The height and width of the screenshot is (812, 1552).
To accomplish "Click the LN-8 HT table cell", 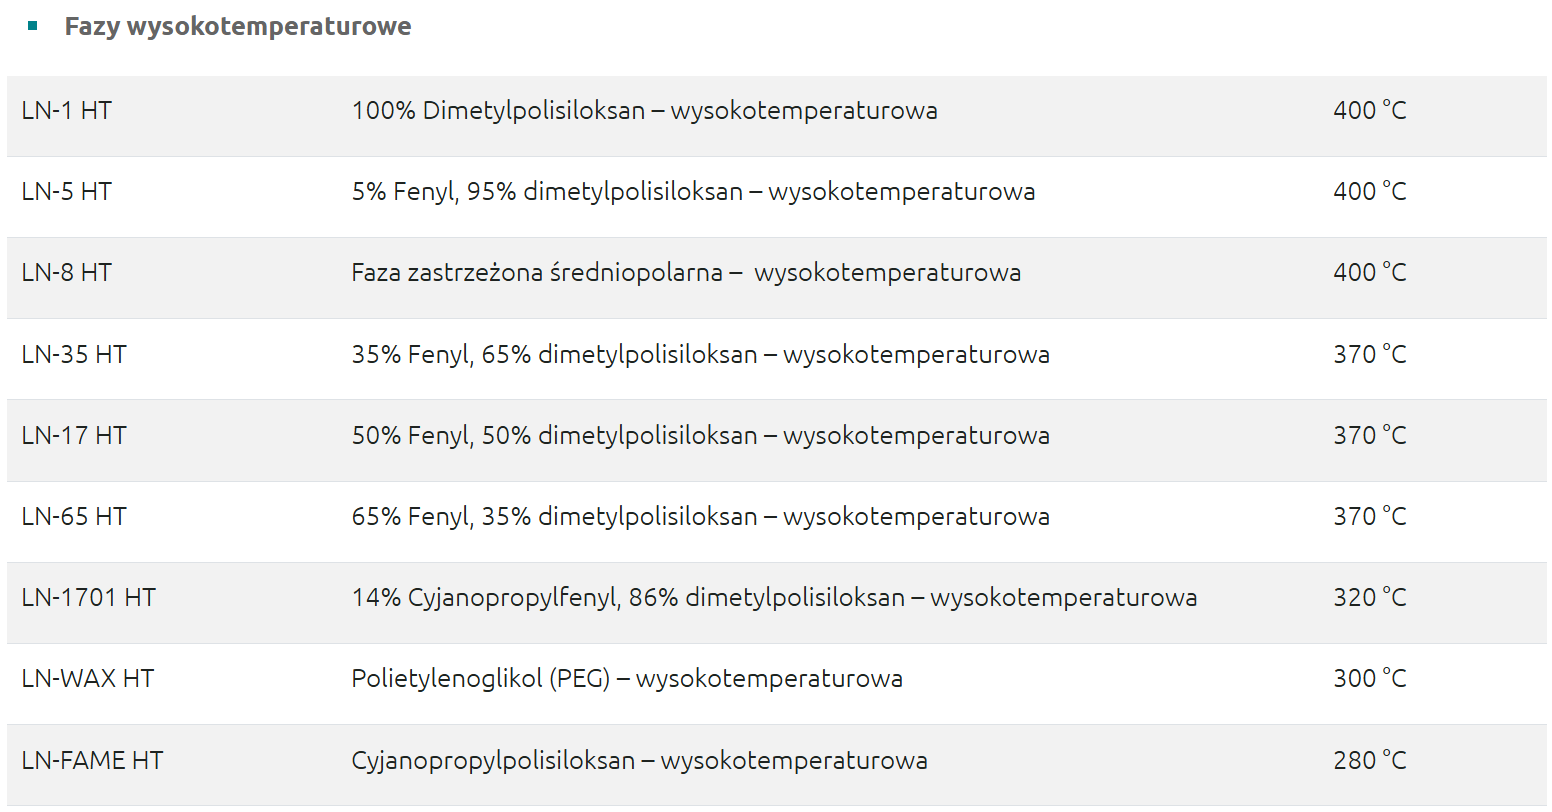I will point(66,272).
